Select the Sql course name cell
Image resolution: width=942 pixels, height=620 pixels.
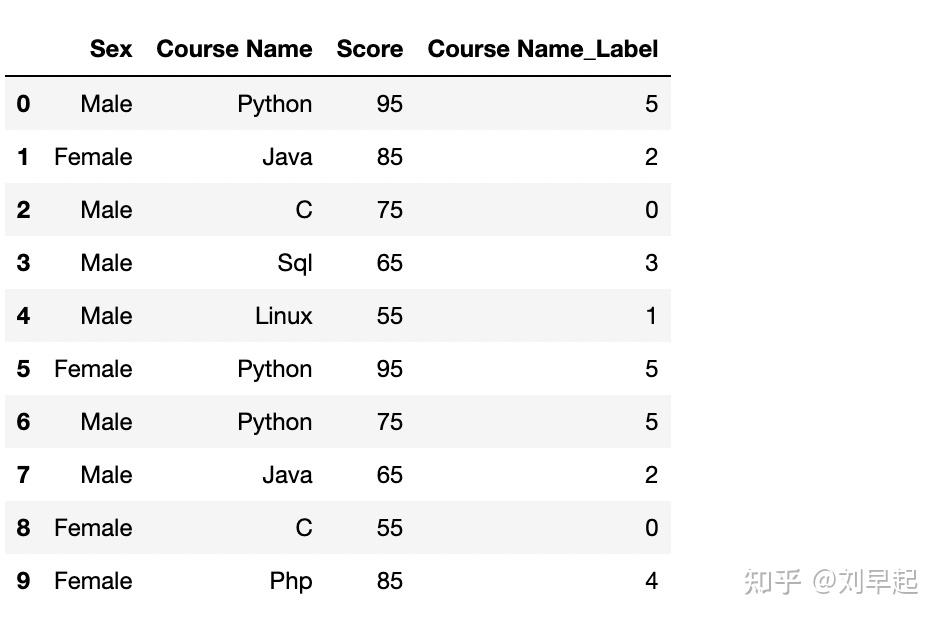pyautogui.click(x=294, y=263)
